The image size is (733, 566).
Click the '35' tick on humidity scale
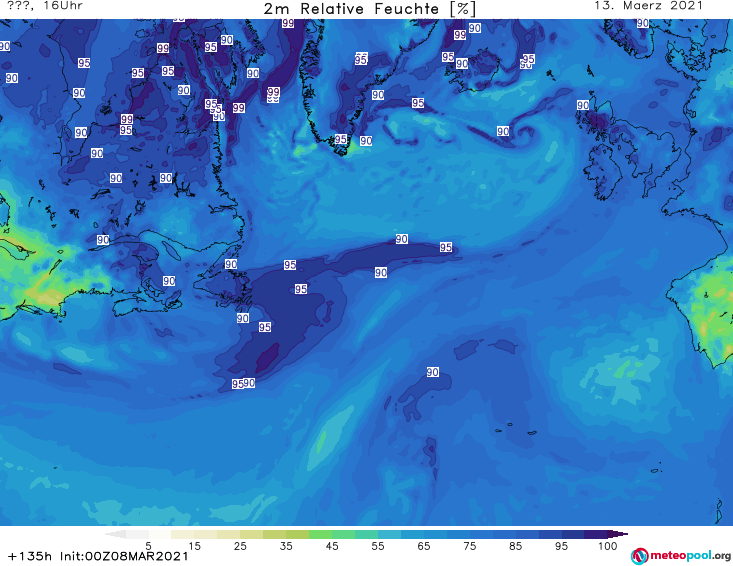click(x=286, y=546)
